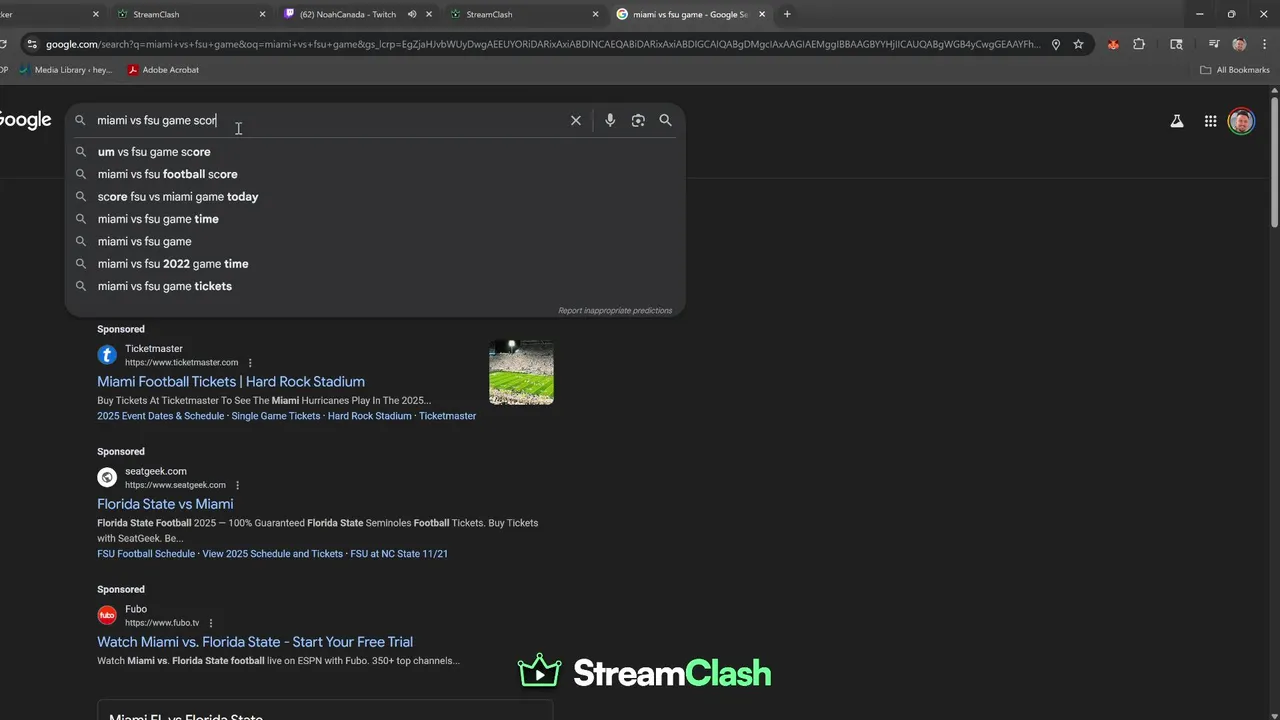The width and height of the screenshot is (1280, 720).
Task: Open the tab search icon in toolbar
Action: (x=1176, y=44)
